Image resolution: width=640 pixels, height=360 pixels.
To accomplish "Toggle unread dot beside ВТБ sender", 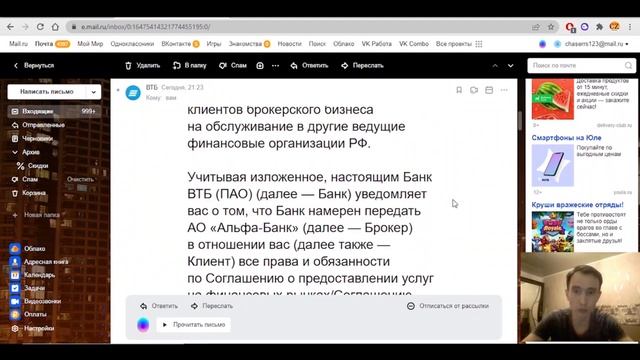I will click(x=118, y=90).
